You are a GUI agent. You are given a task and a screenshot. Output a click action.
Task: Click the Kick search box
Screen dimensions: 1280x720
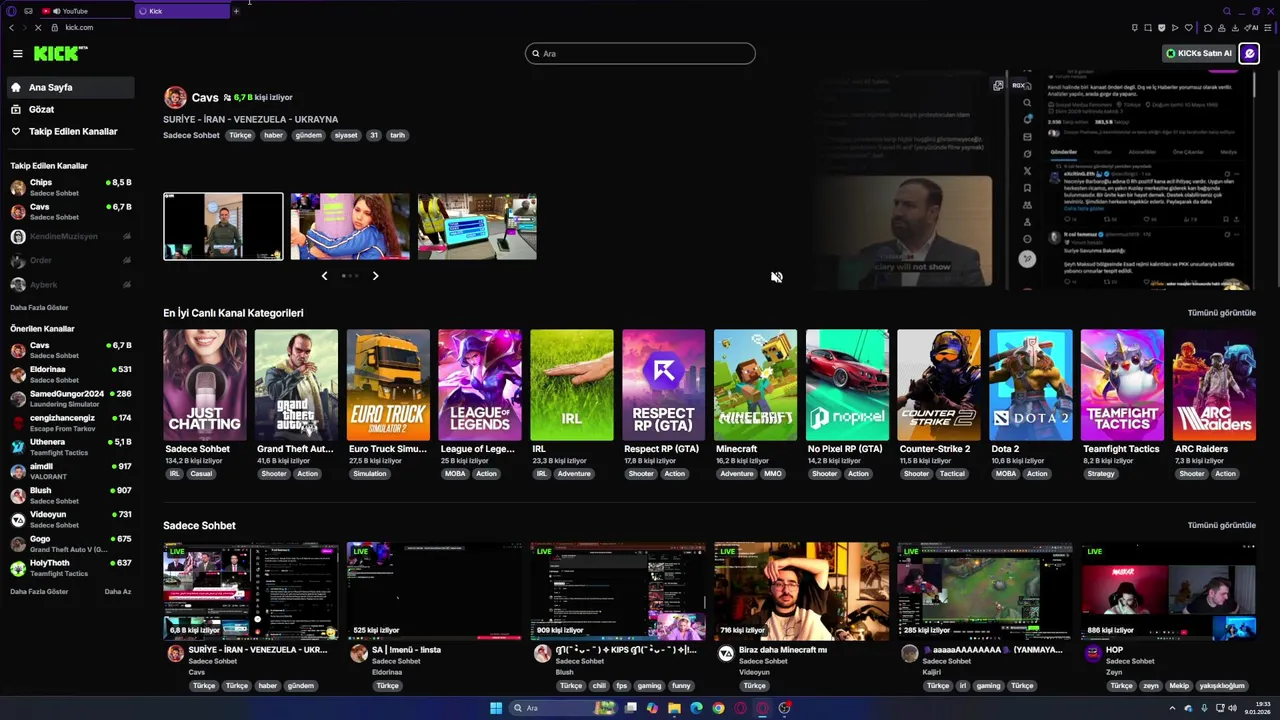(640, 54)
